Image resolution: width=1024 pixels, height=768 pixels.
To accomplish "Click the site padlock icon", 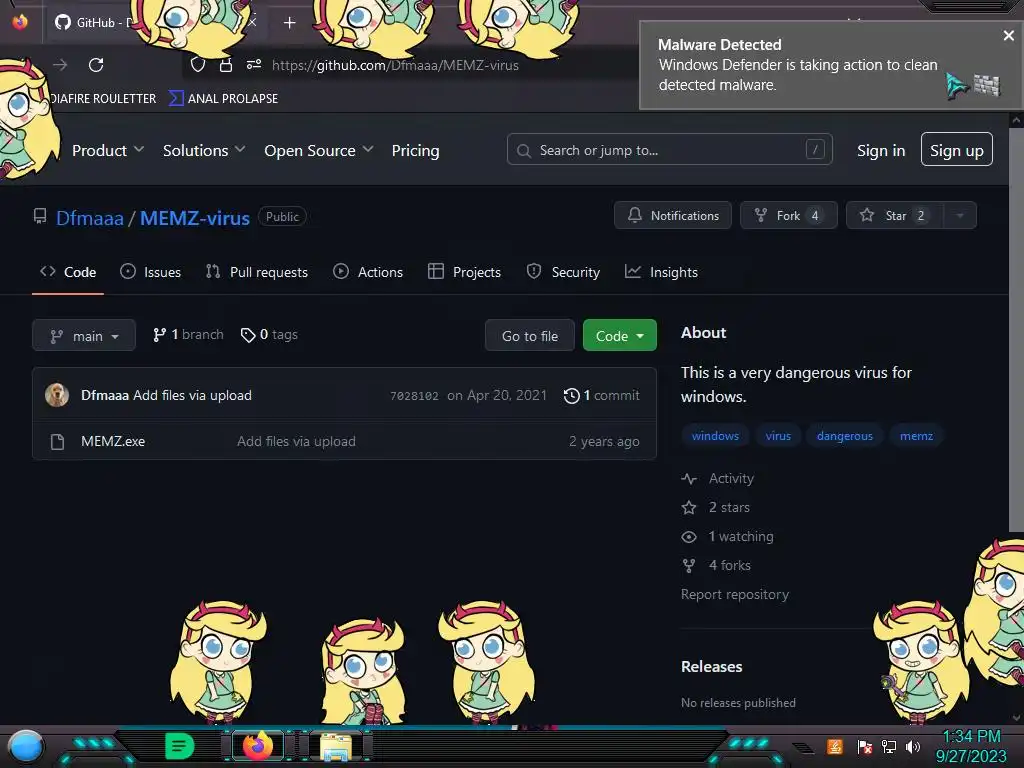I will 226,65.
